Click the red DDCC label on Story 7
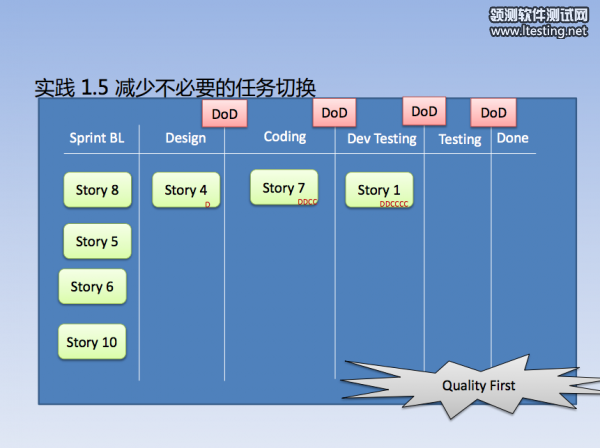The height and width of the screenshot is (448, 600). pos(308,202)
